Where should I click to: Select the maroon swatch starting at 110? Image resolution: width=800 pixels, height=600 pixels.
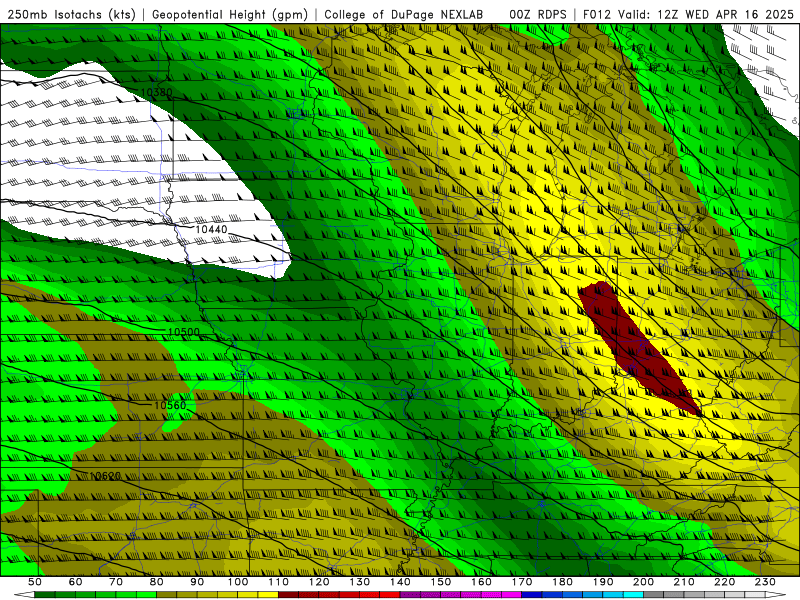288,594
